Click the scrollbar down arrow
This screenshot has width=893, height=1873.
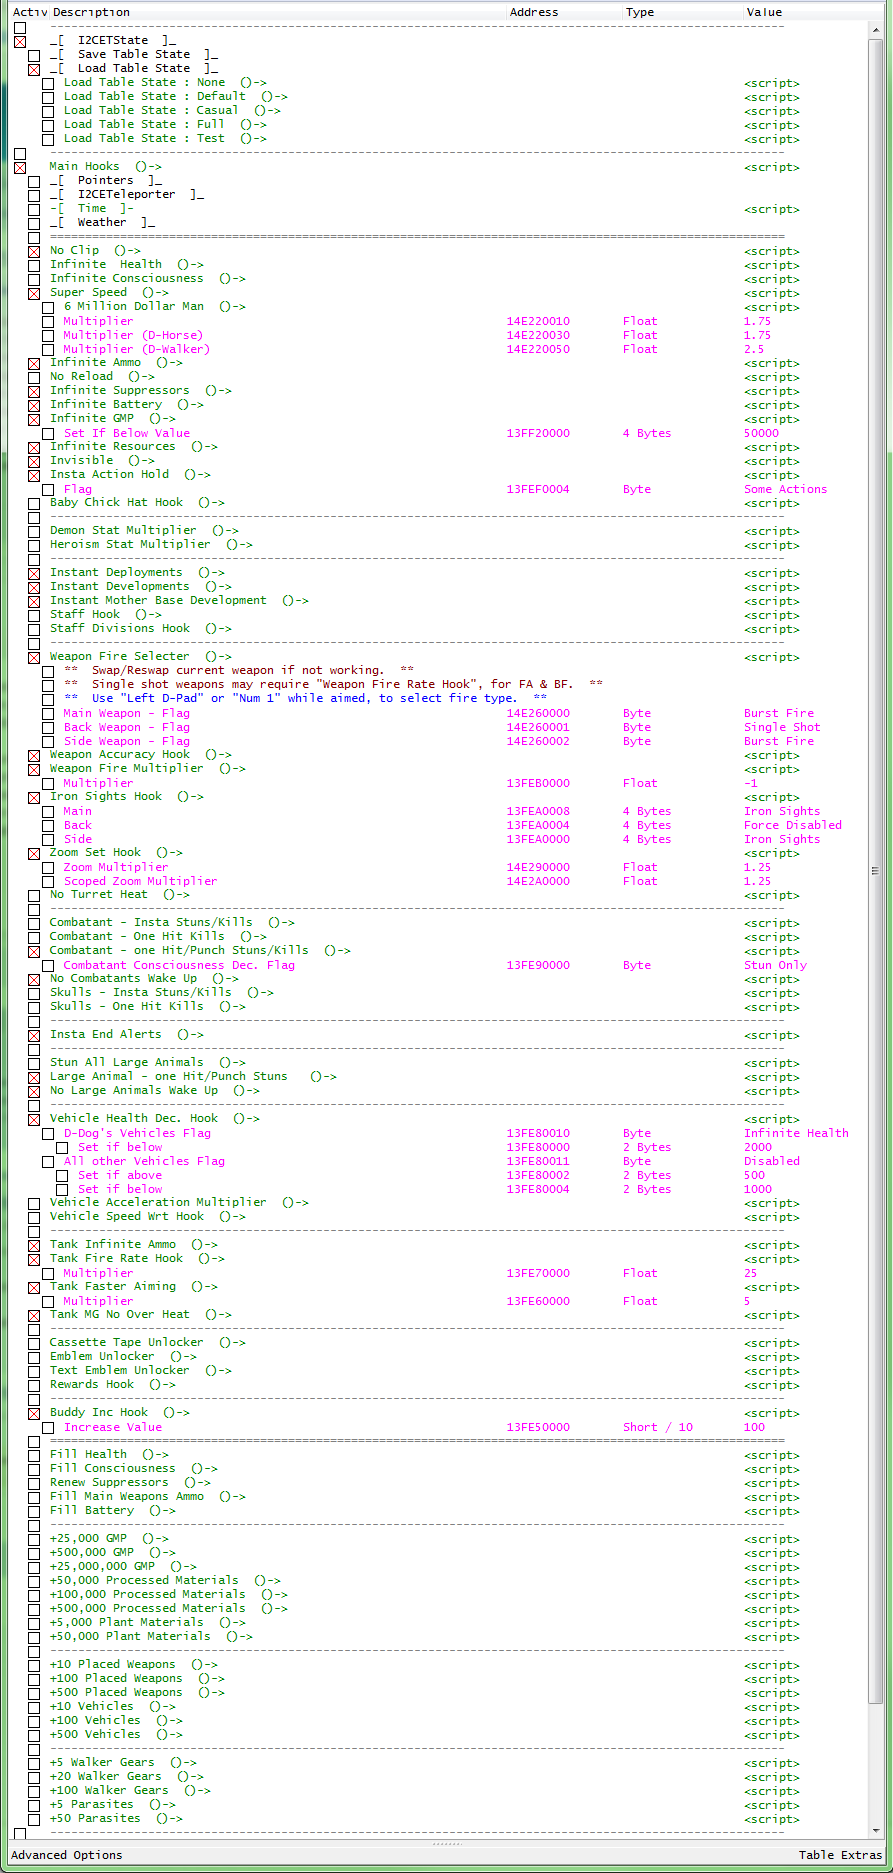876,1830
